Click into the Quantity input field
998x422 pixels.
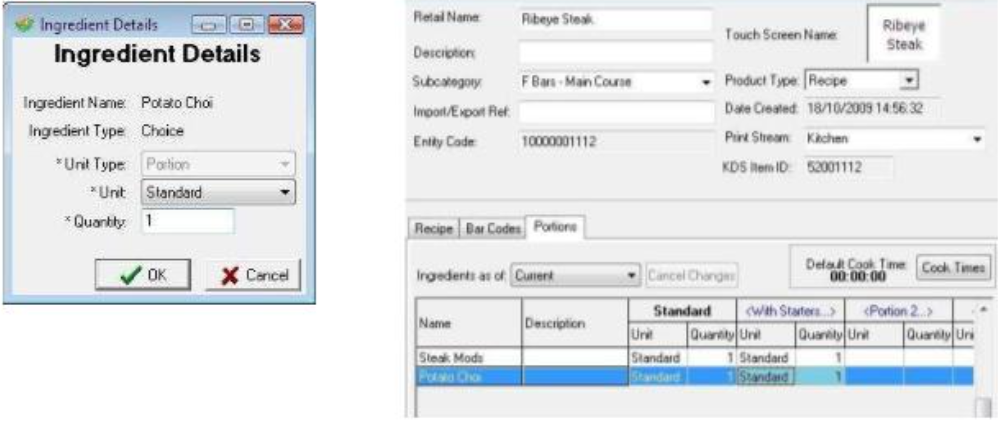tap(188, 220)
